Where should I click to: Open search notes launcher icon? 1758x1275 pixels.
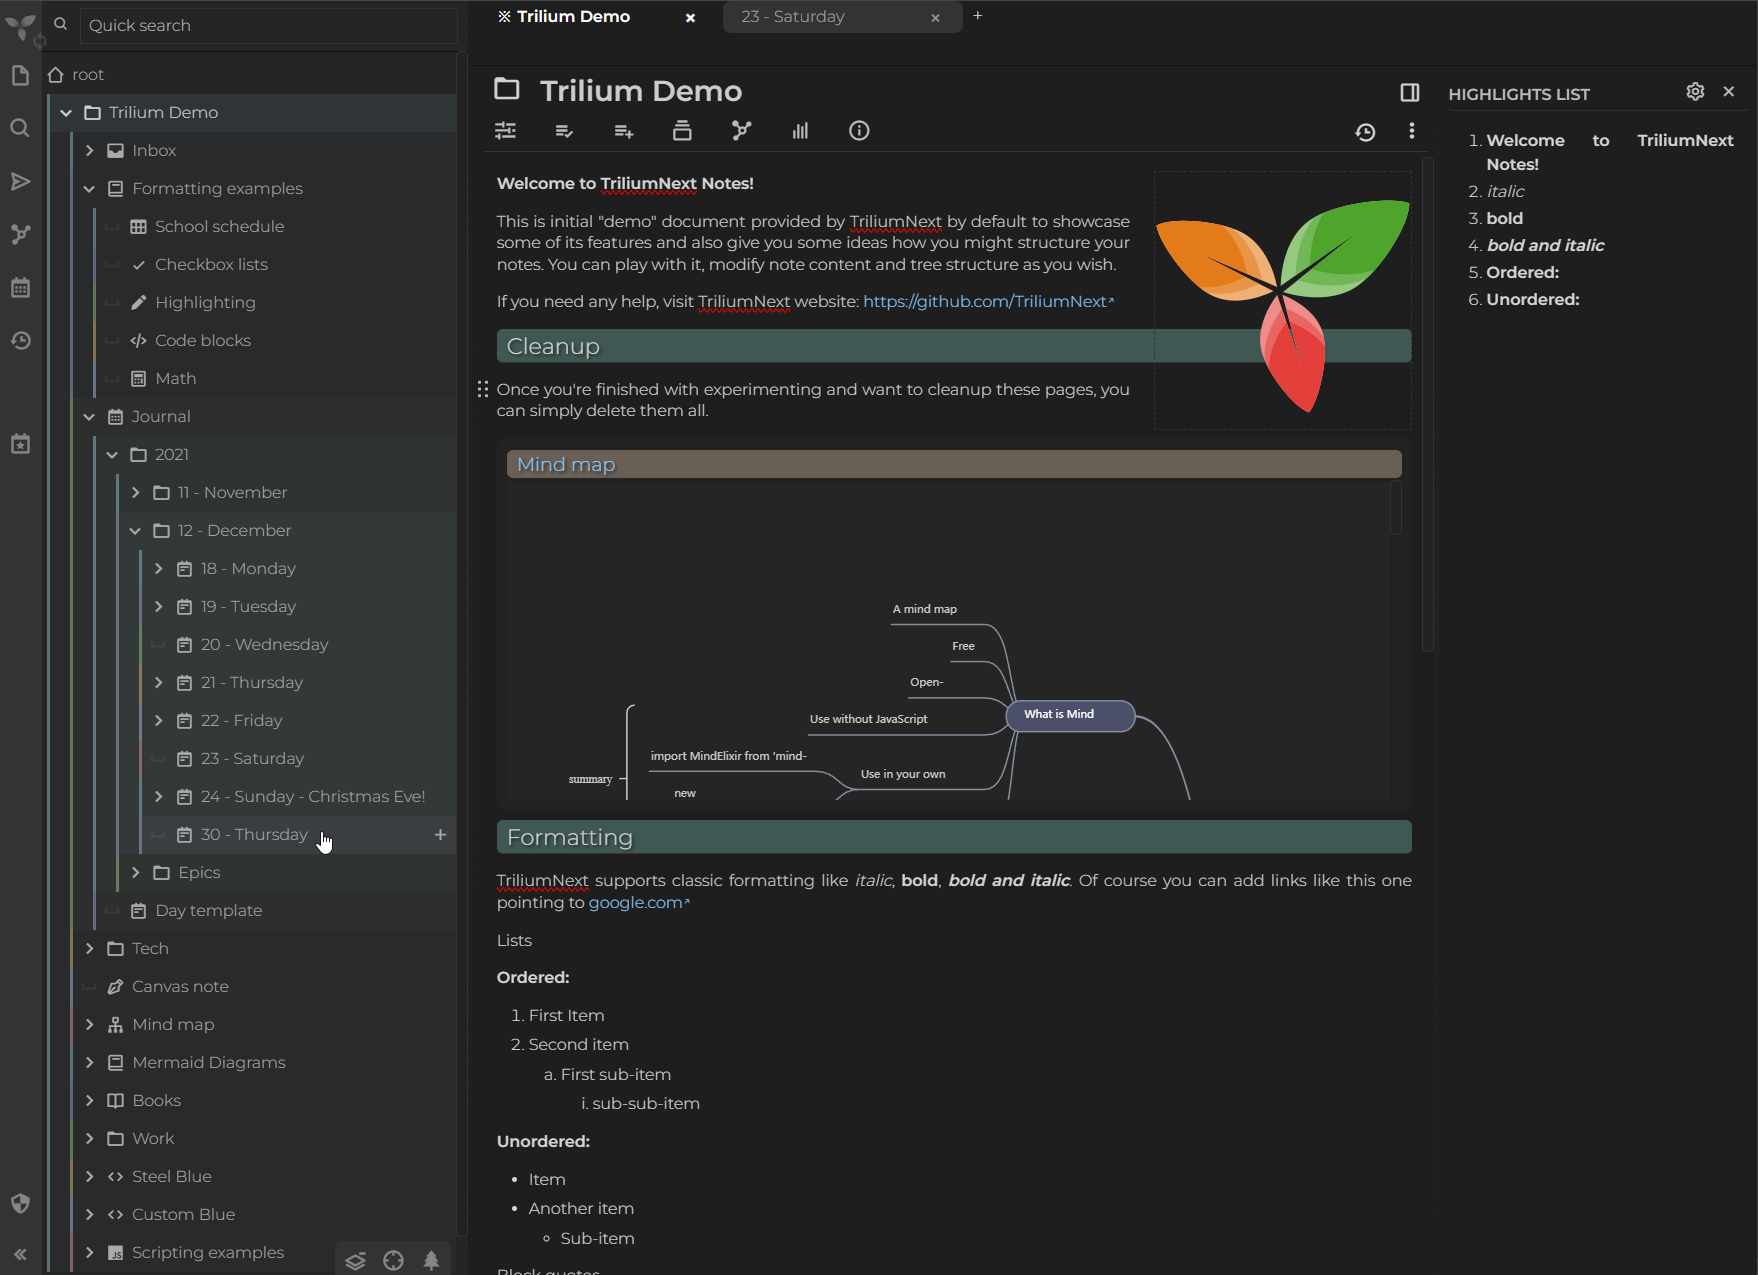click(20, 128)
